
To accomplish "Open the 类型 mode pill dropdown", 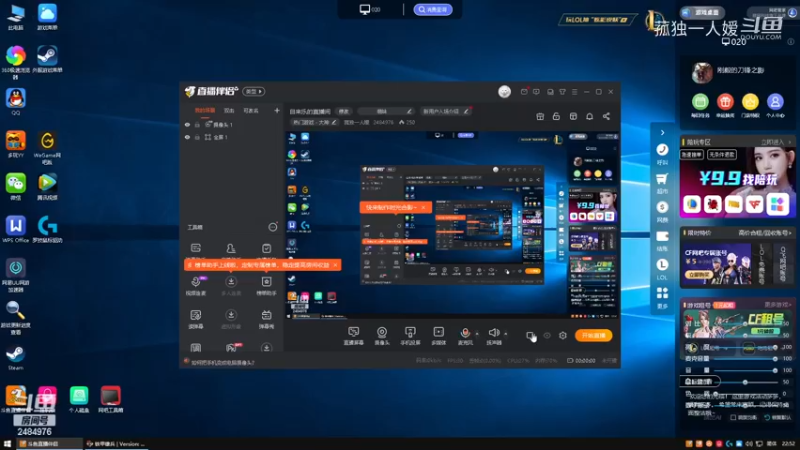I will [x=254, y=91].
